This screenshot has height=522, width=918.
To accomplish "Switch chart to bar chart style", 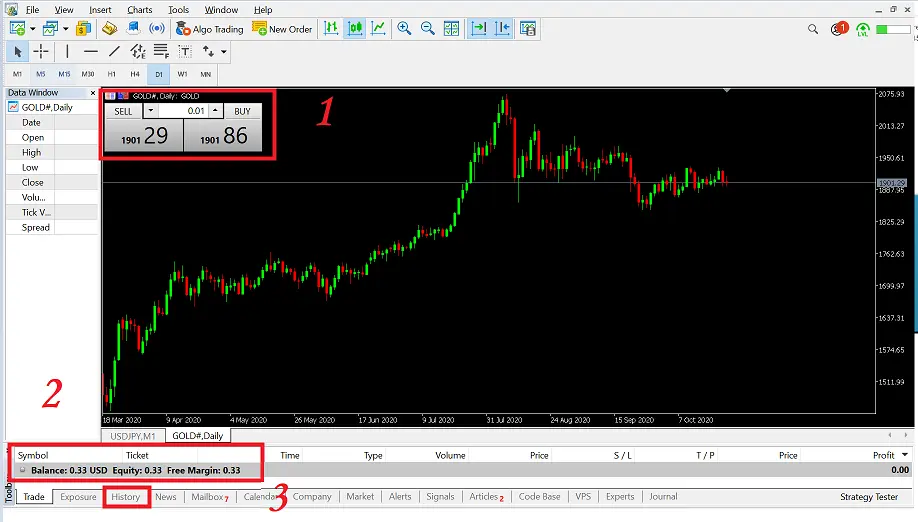I will pos(331,29).
